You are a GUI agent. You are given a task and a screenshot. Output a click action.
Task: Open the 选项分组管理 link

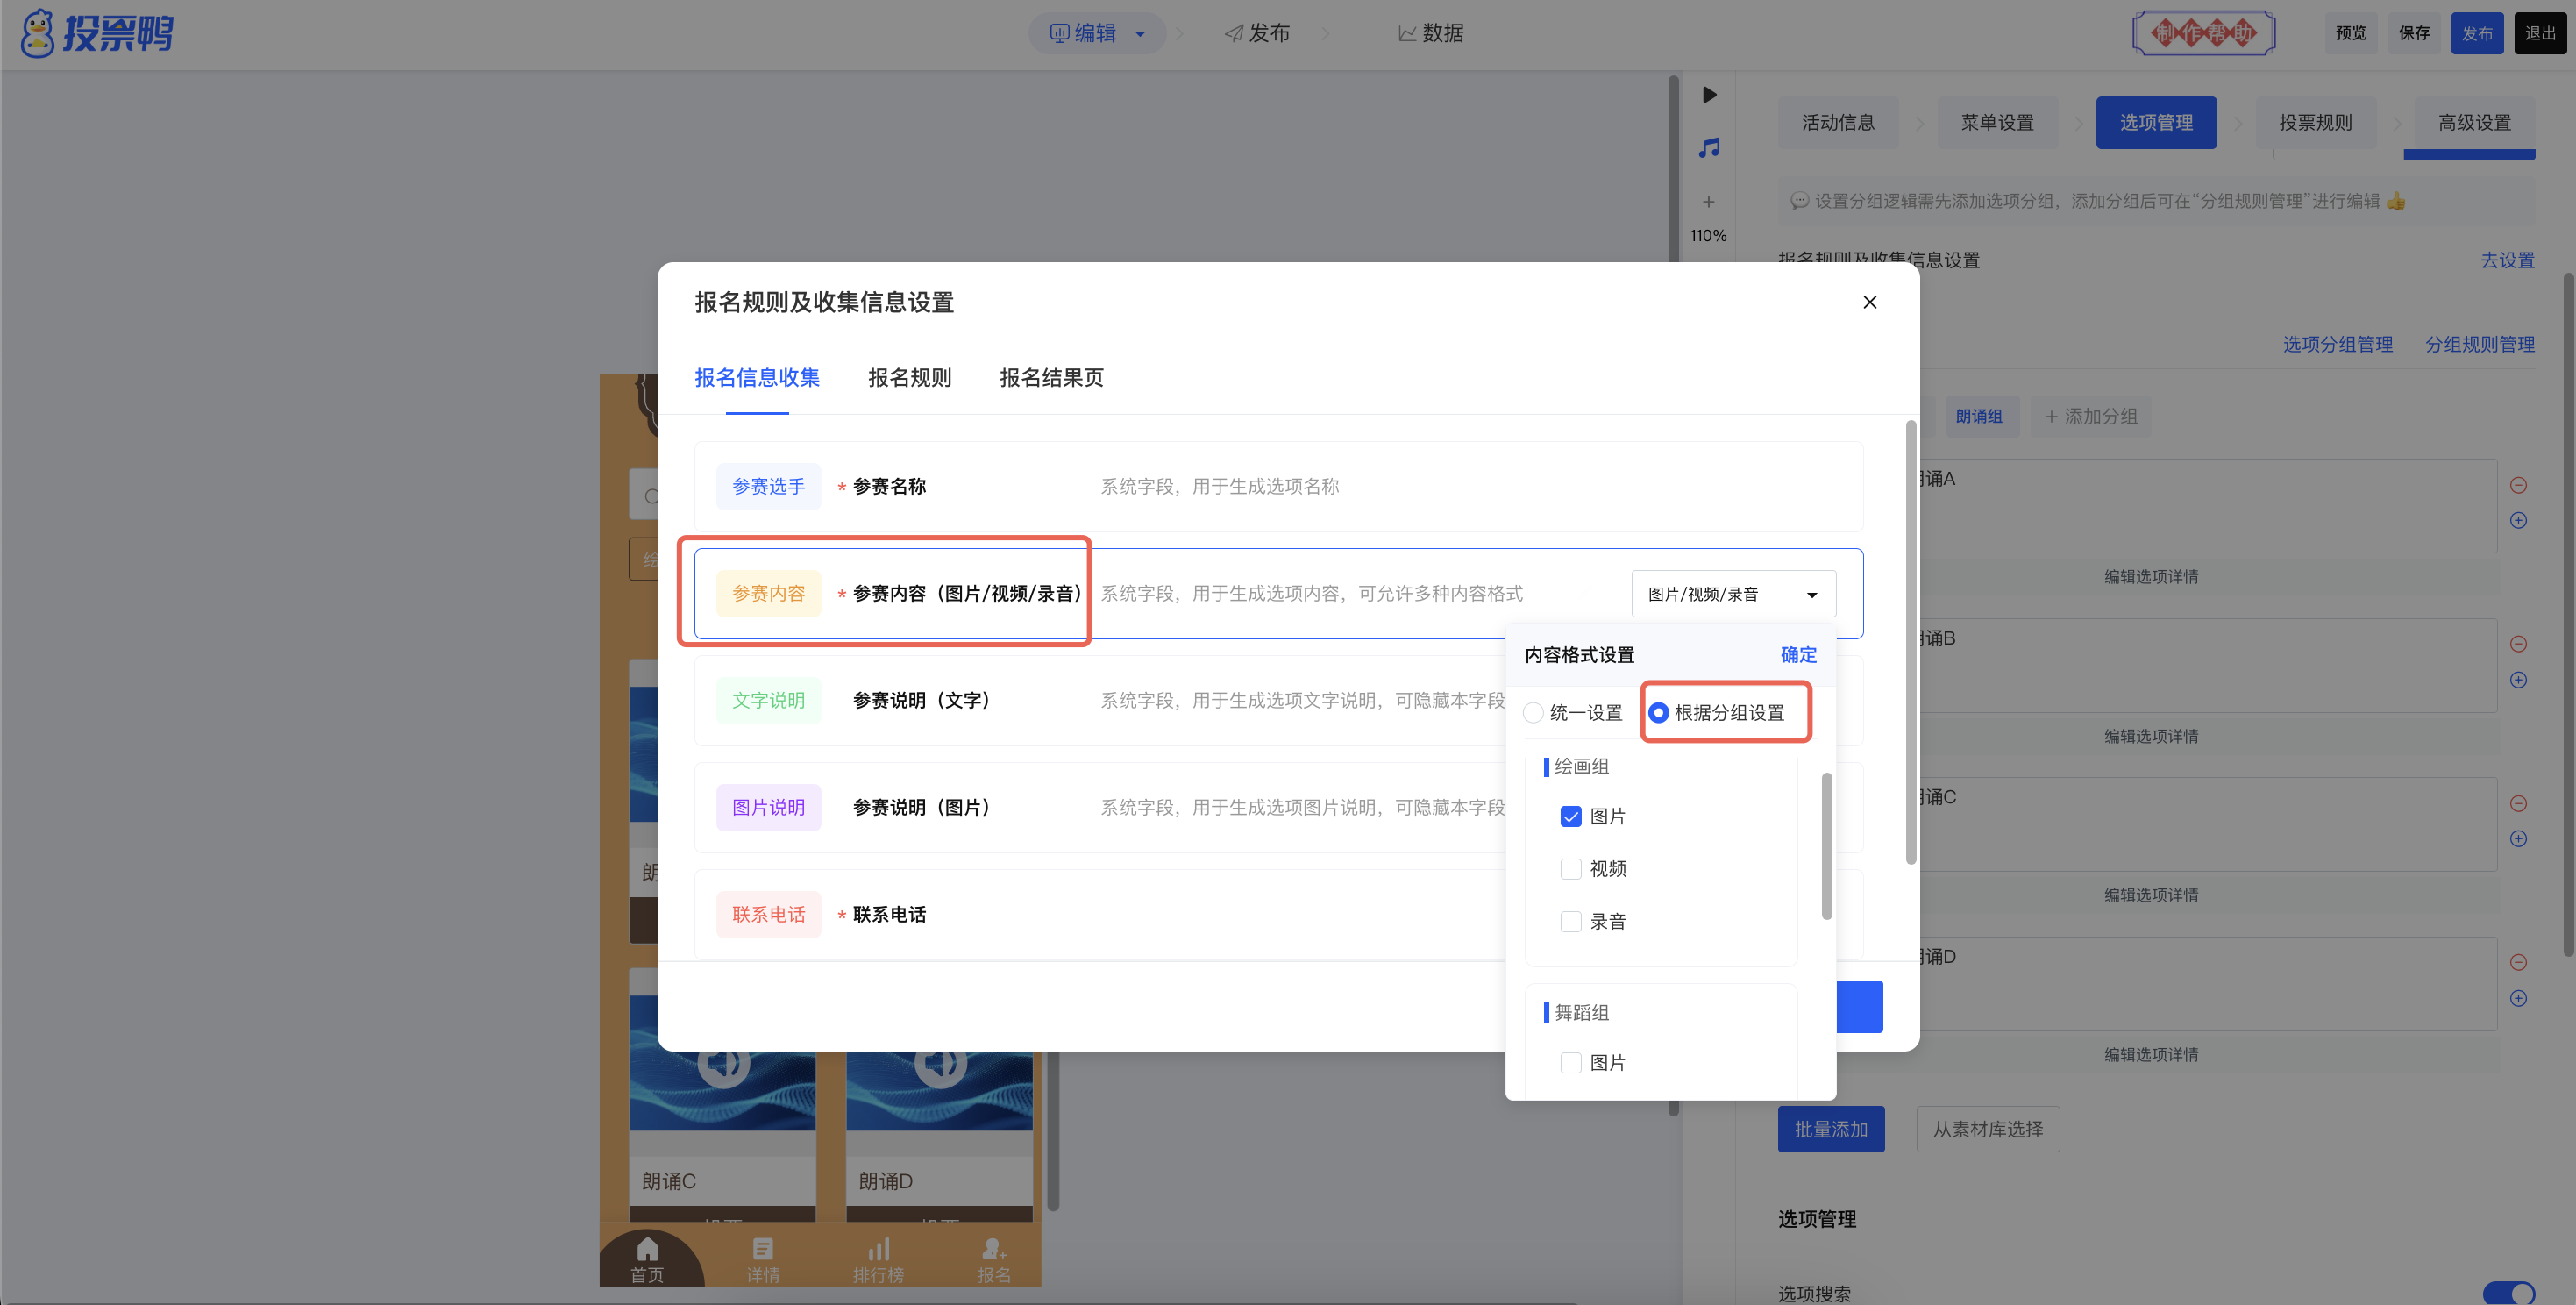2337,344
